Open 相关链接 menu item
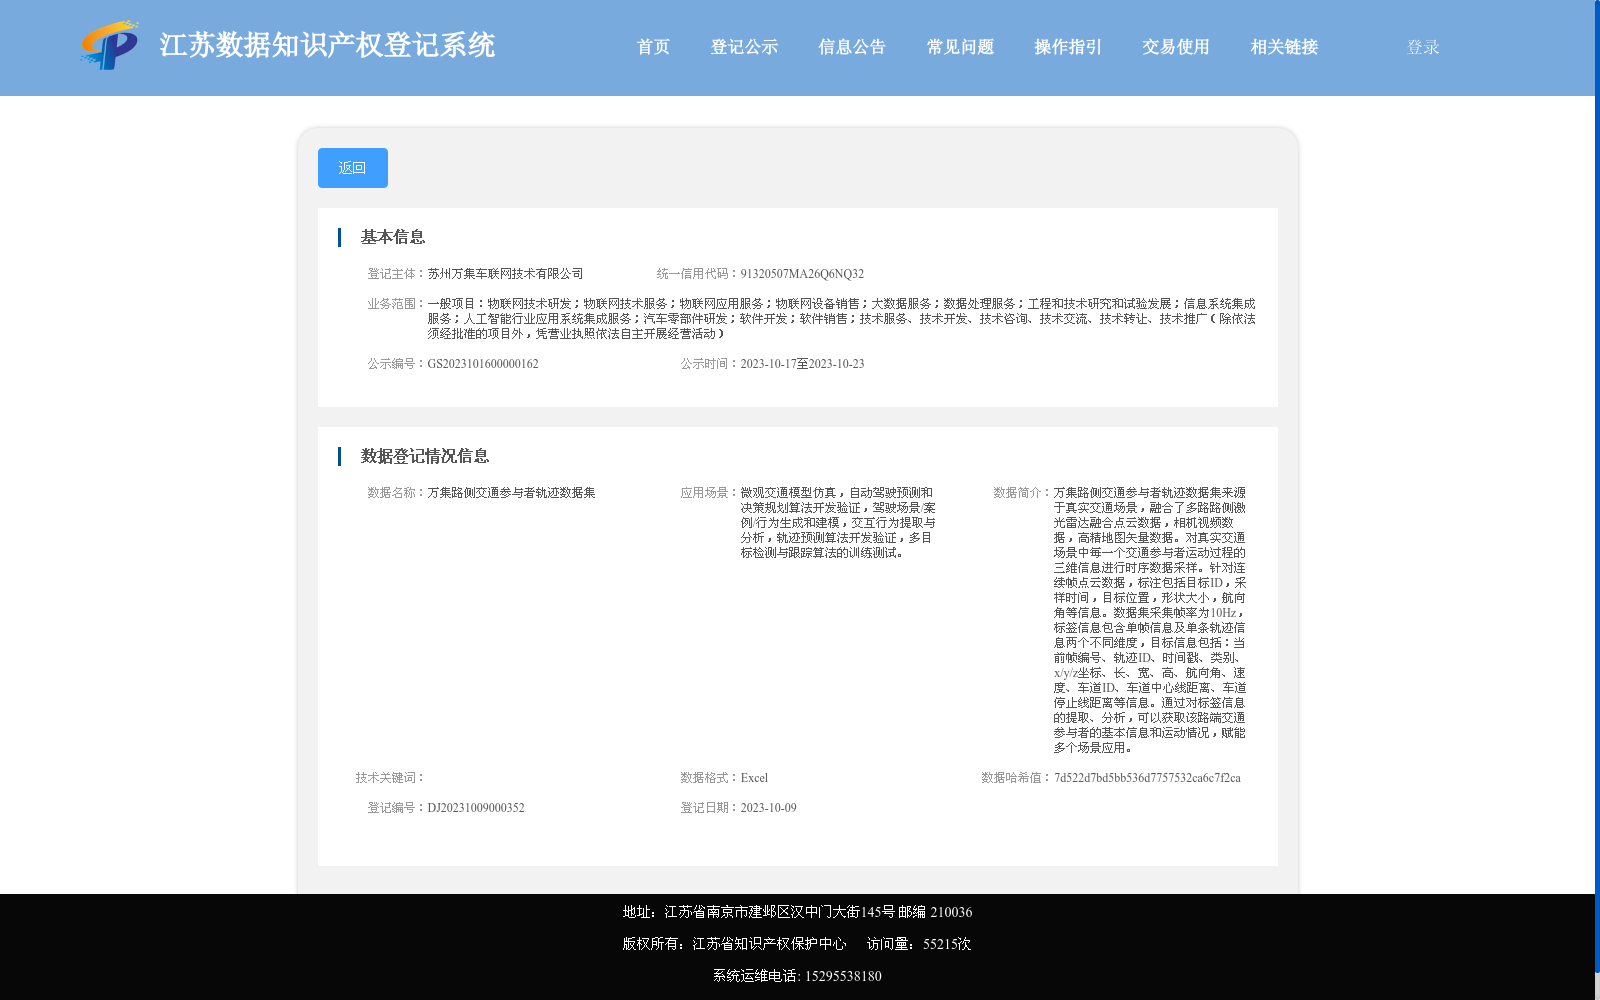The width and height of the screenshot is (1600, 1000). coord(1284,47)
